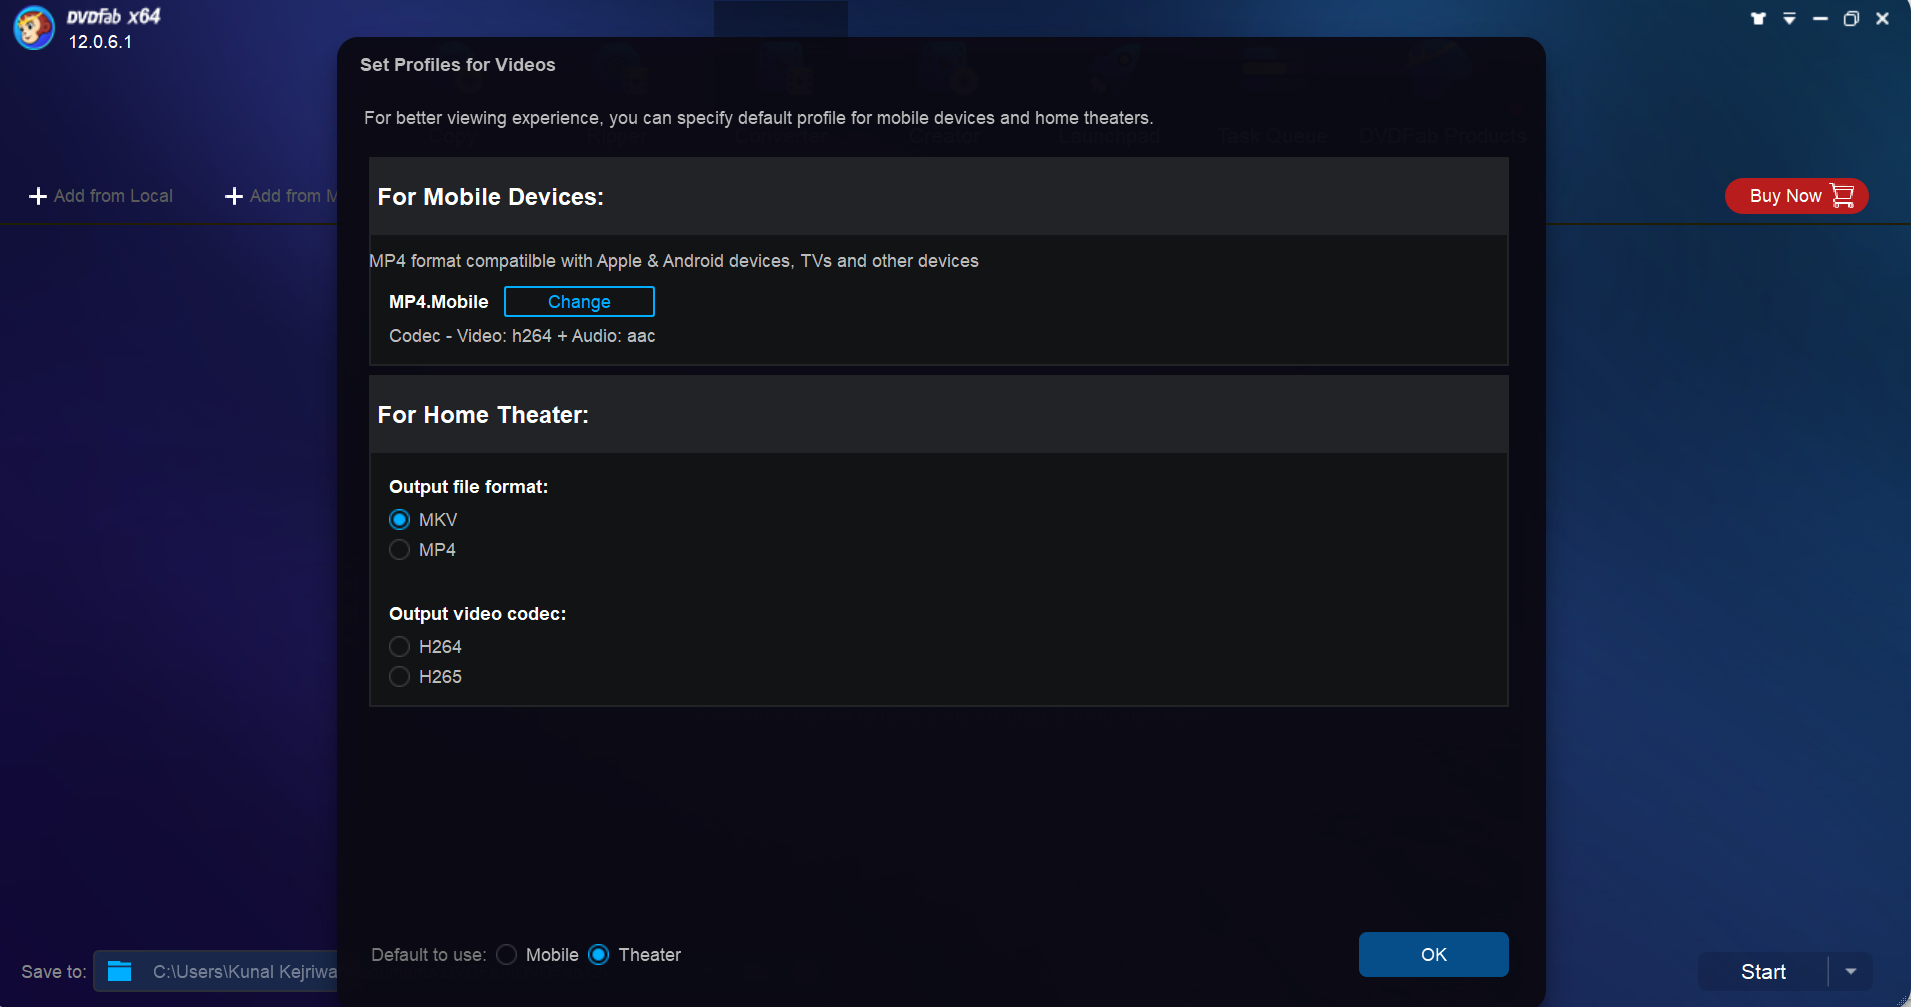Click the blue folder icon beside Save to
This screenshot has height=1007, width=1911.
coord(120,971)
